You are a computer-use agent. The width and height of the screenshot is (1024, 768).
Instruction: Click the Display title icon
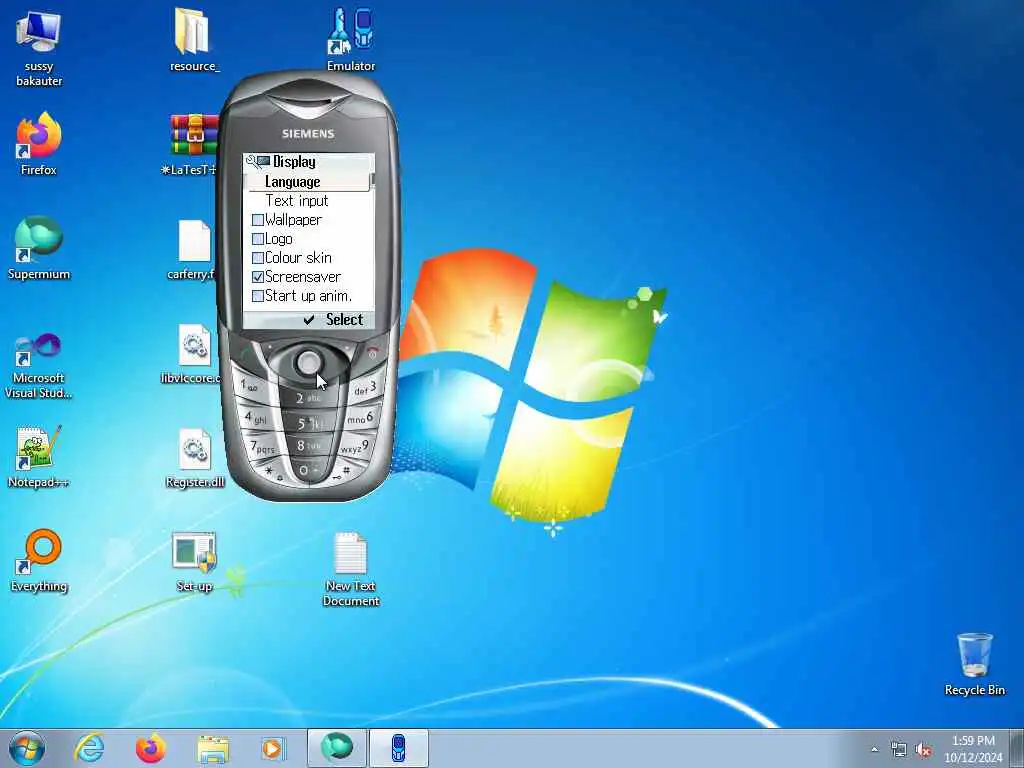[x=258, y=161]
